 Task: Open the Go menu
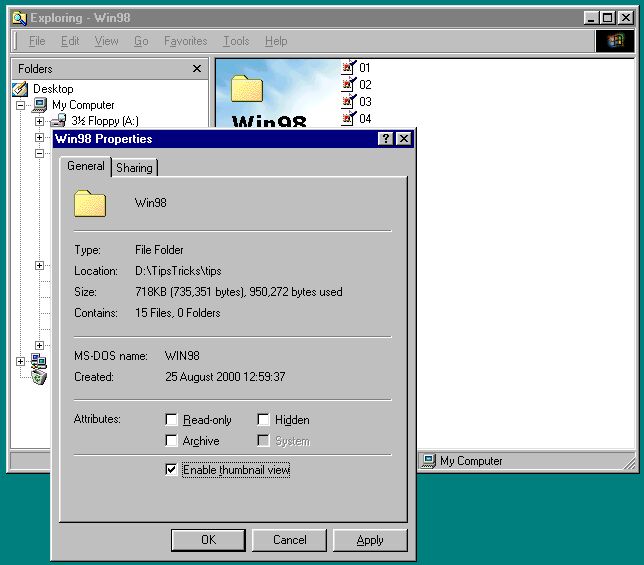tap(141, 41)
